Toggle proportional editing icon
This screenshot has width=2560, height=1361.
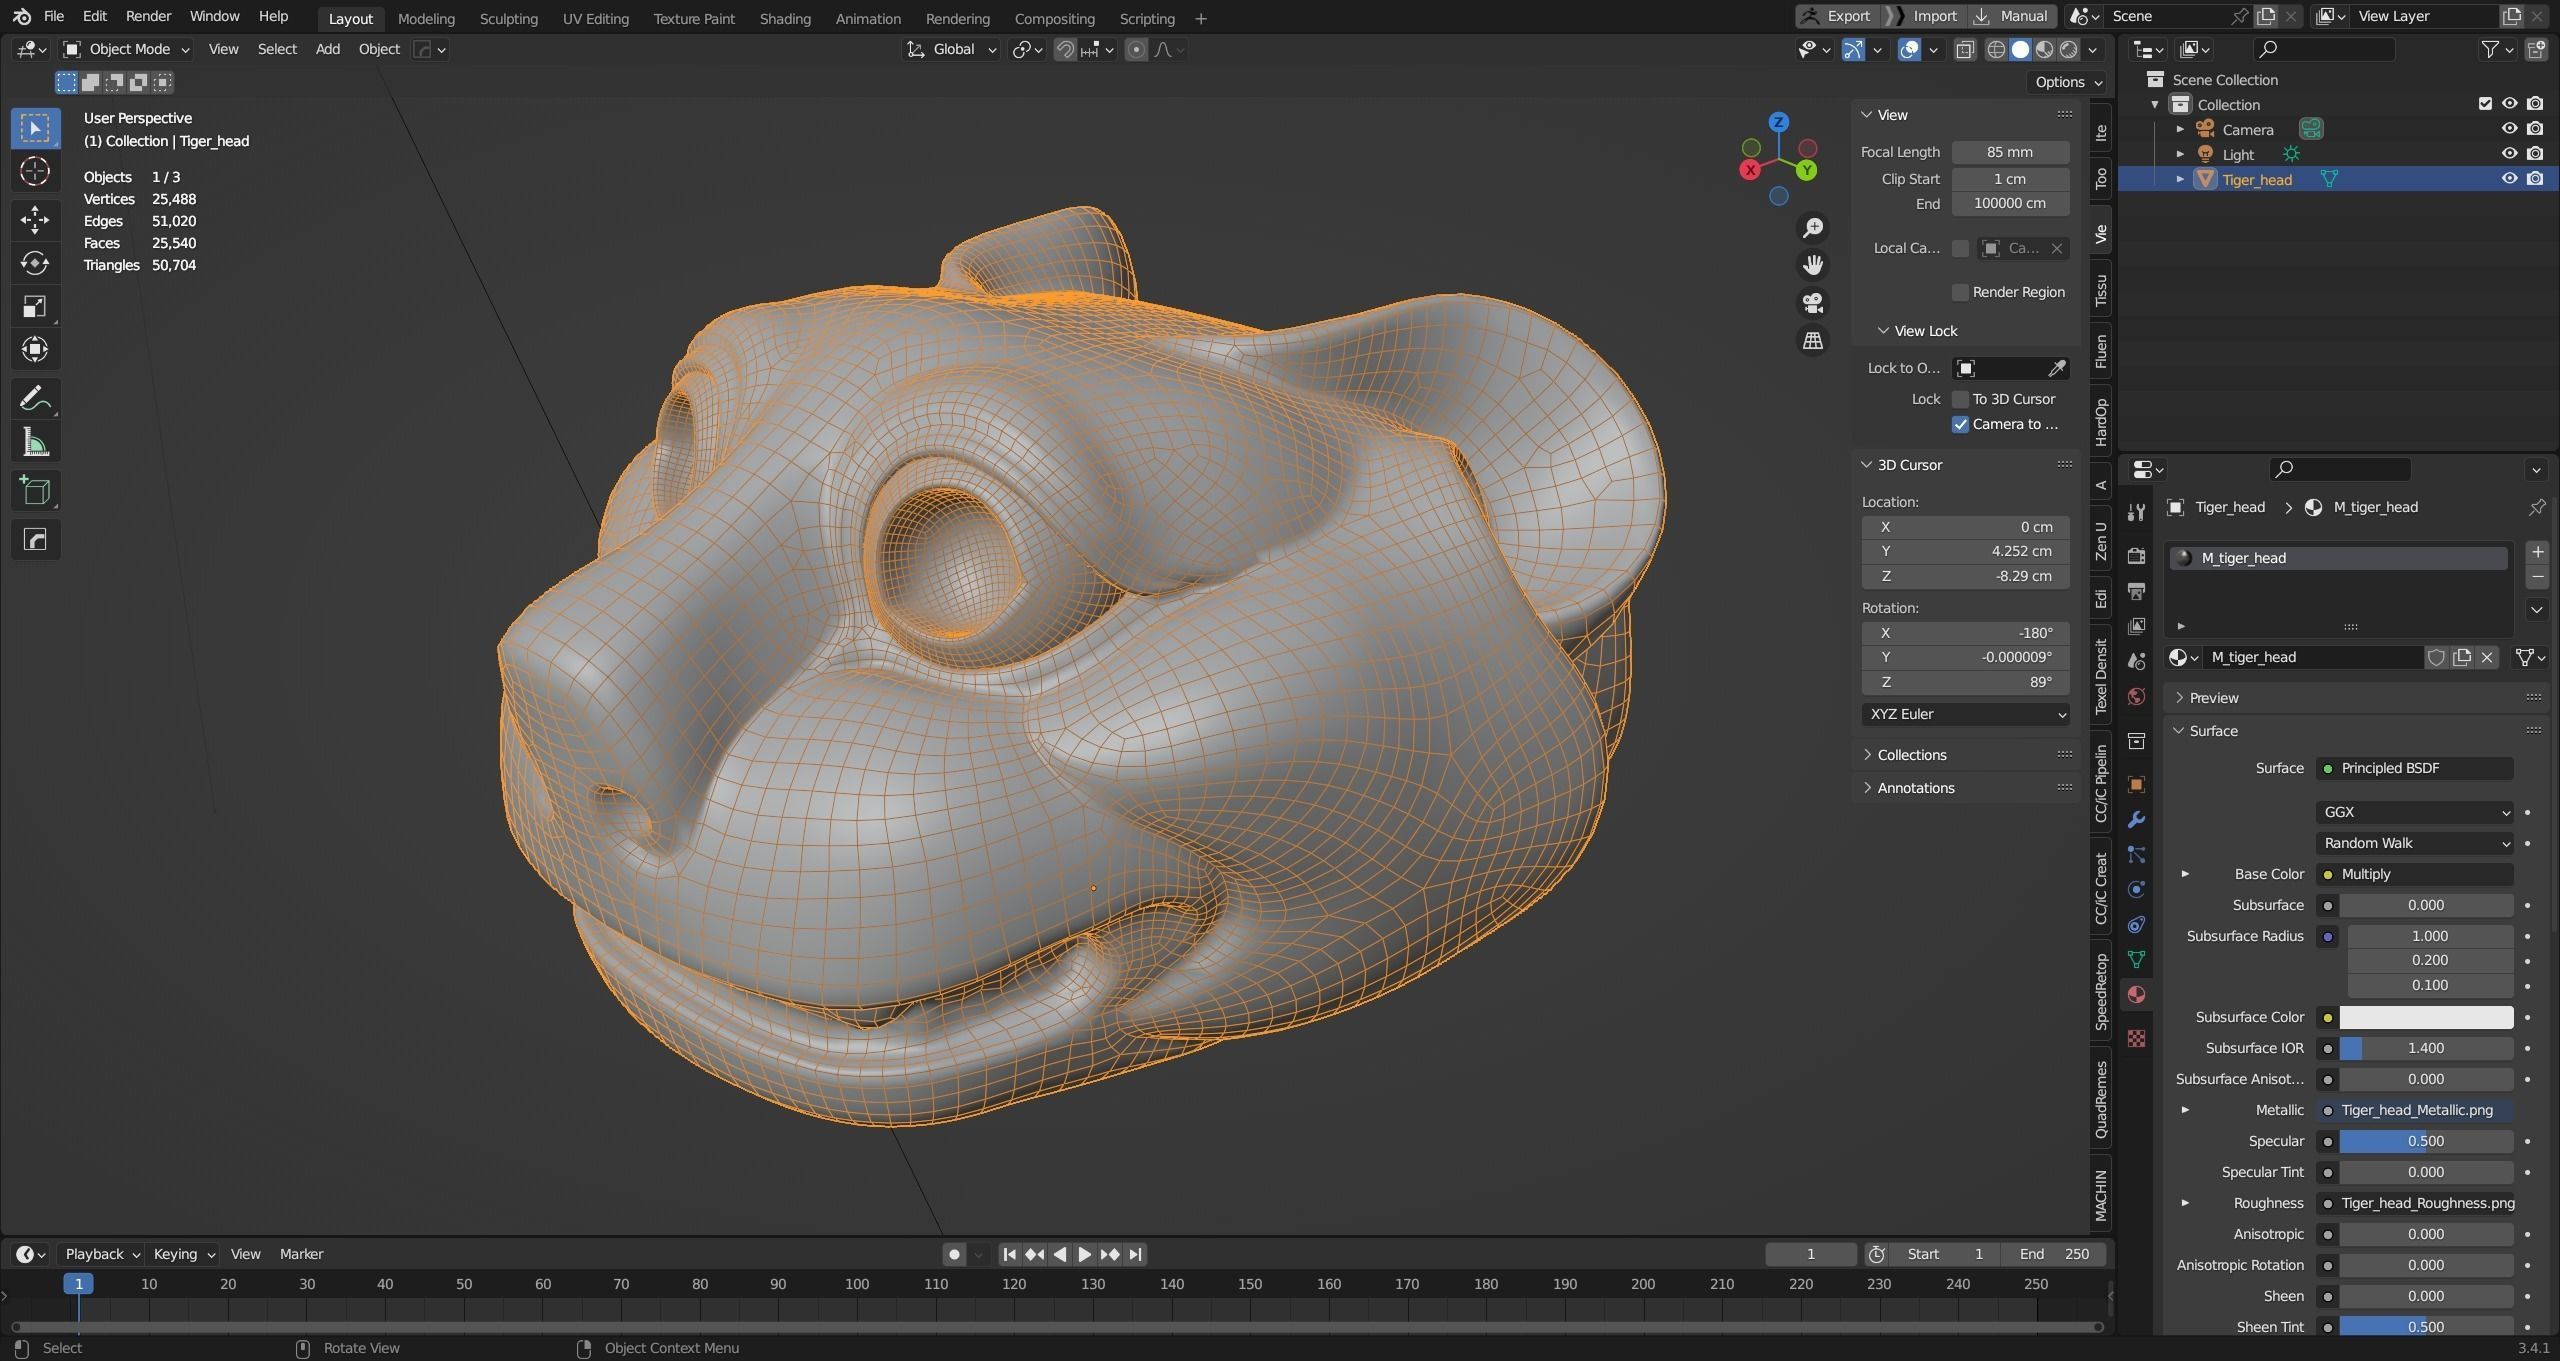point(1136,49)
